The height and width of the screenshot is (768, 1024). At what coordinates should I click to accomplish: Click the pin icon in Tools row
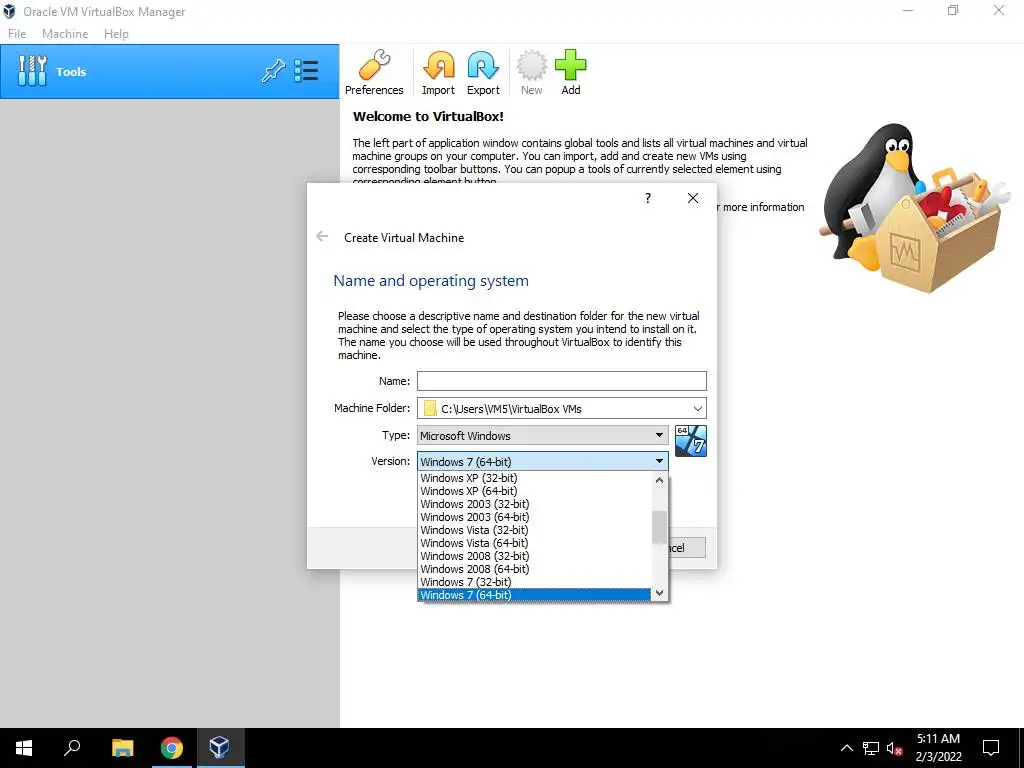273,71
